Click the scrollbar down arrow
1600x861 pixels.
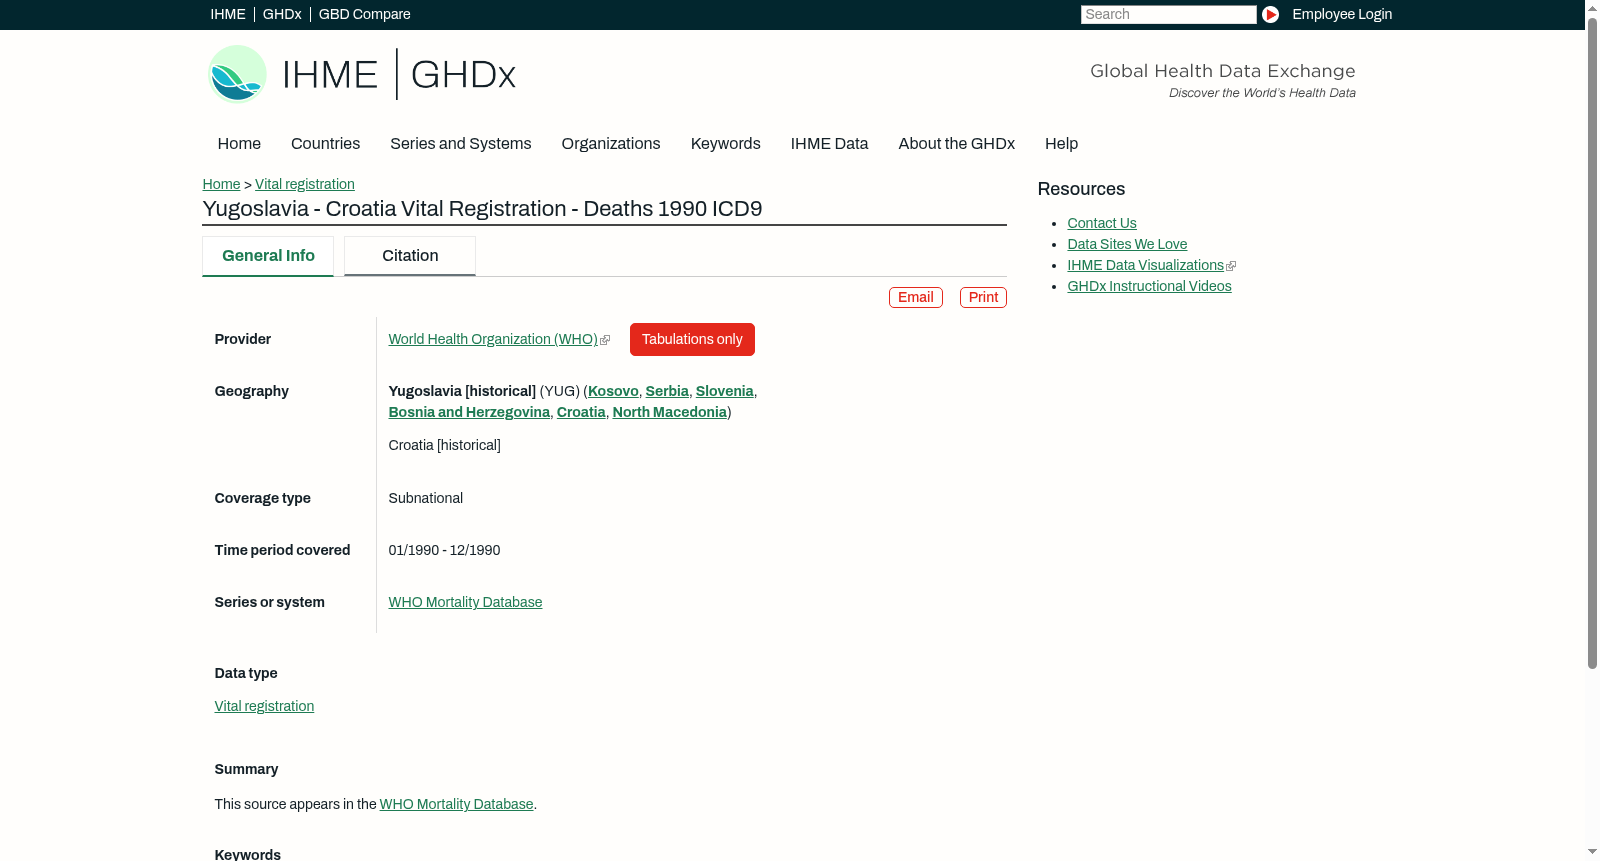(1592, 853)
